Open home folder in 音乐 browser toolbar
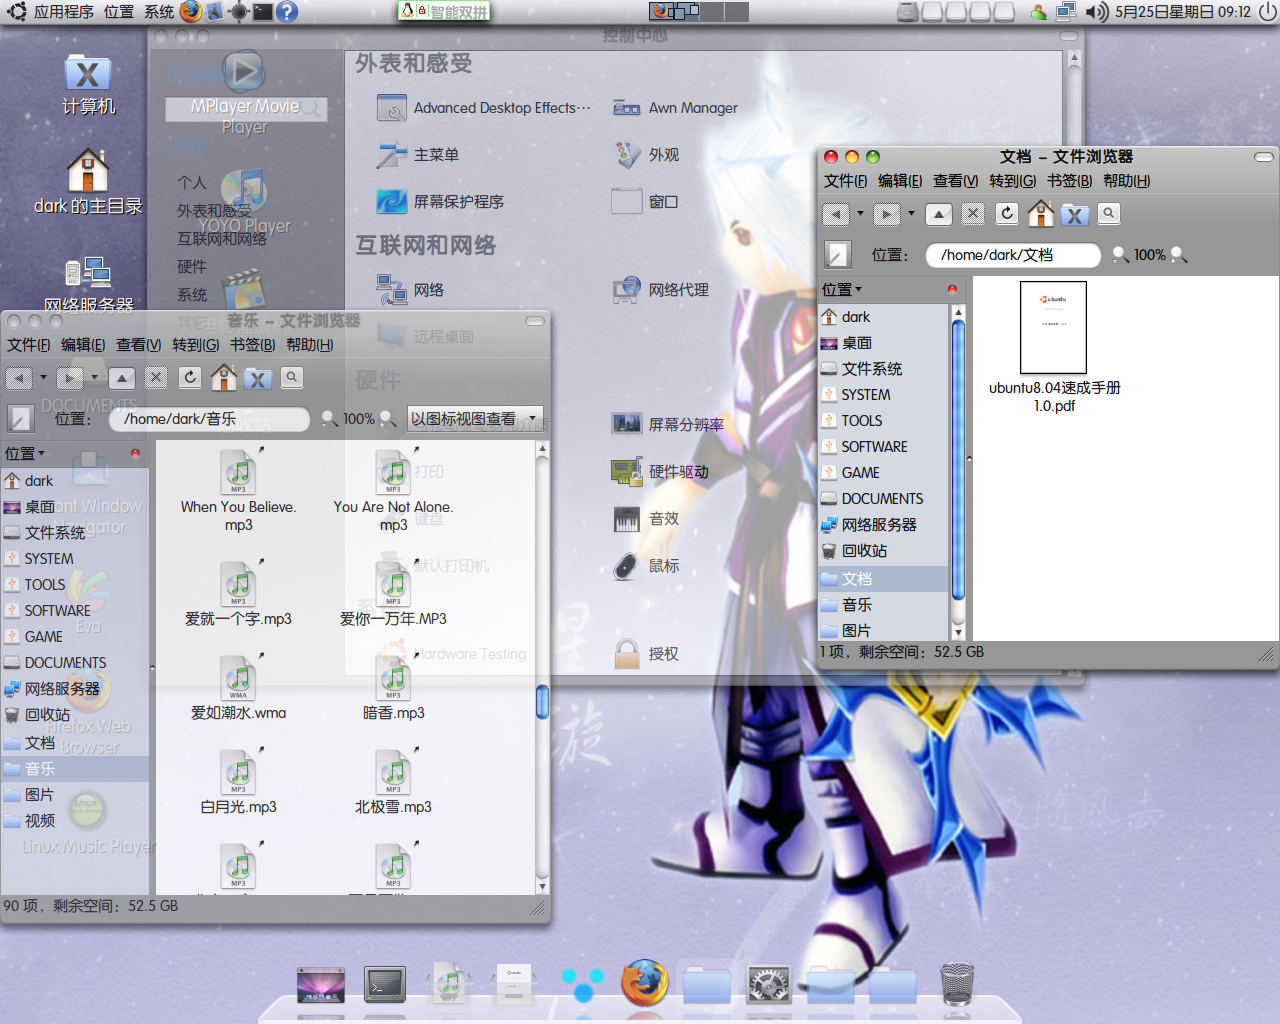This screenshot has height=1024, width=1280. click(224, 377)
